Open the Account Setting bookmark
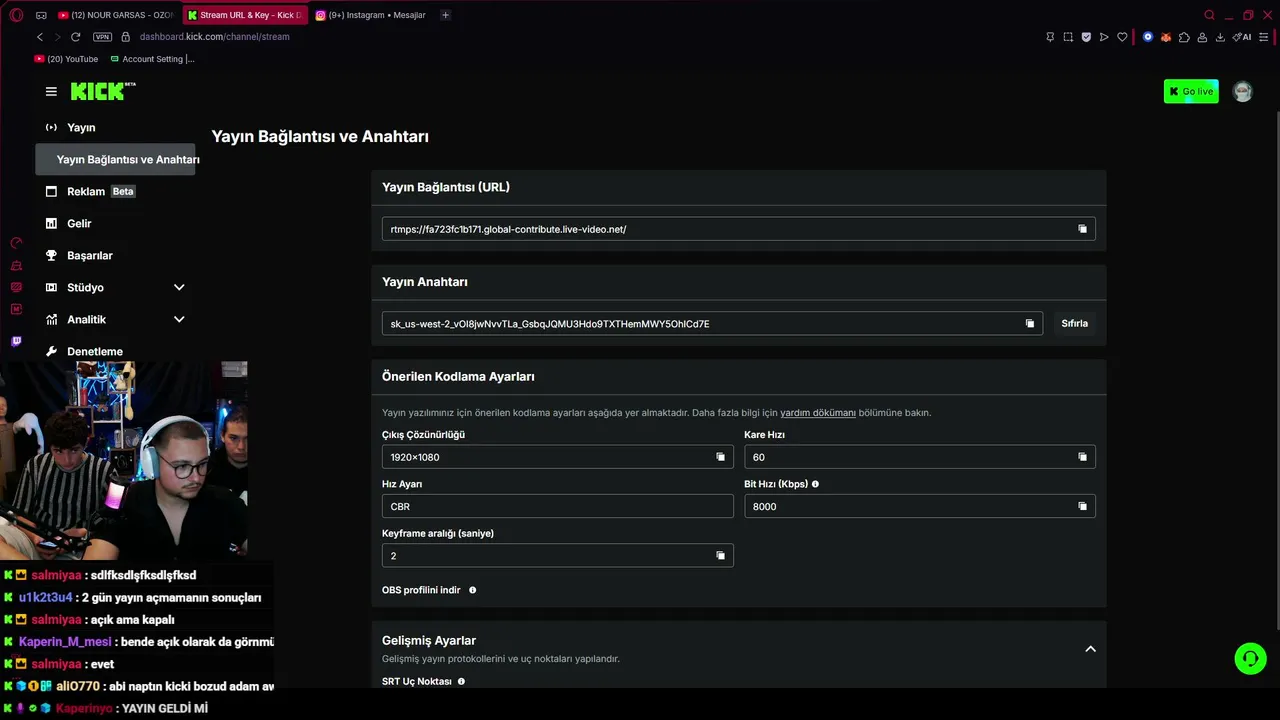1280x720 pixels. tap(153, 59)
